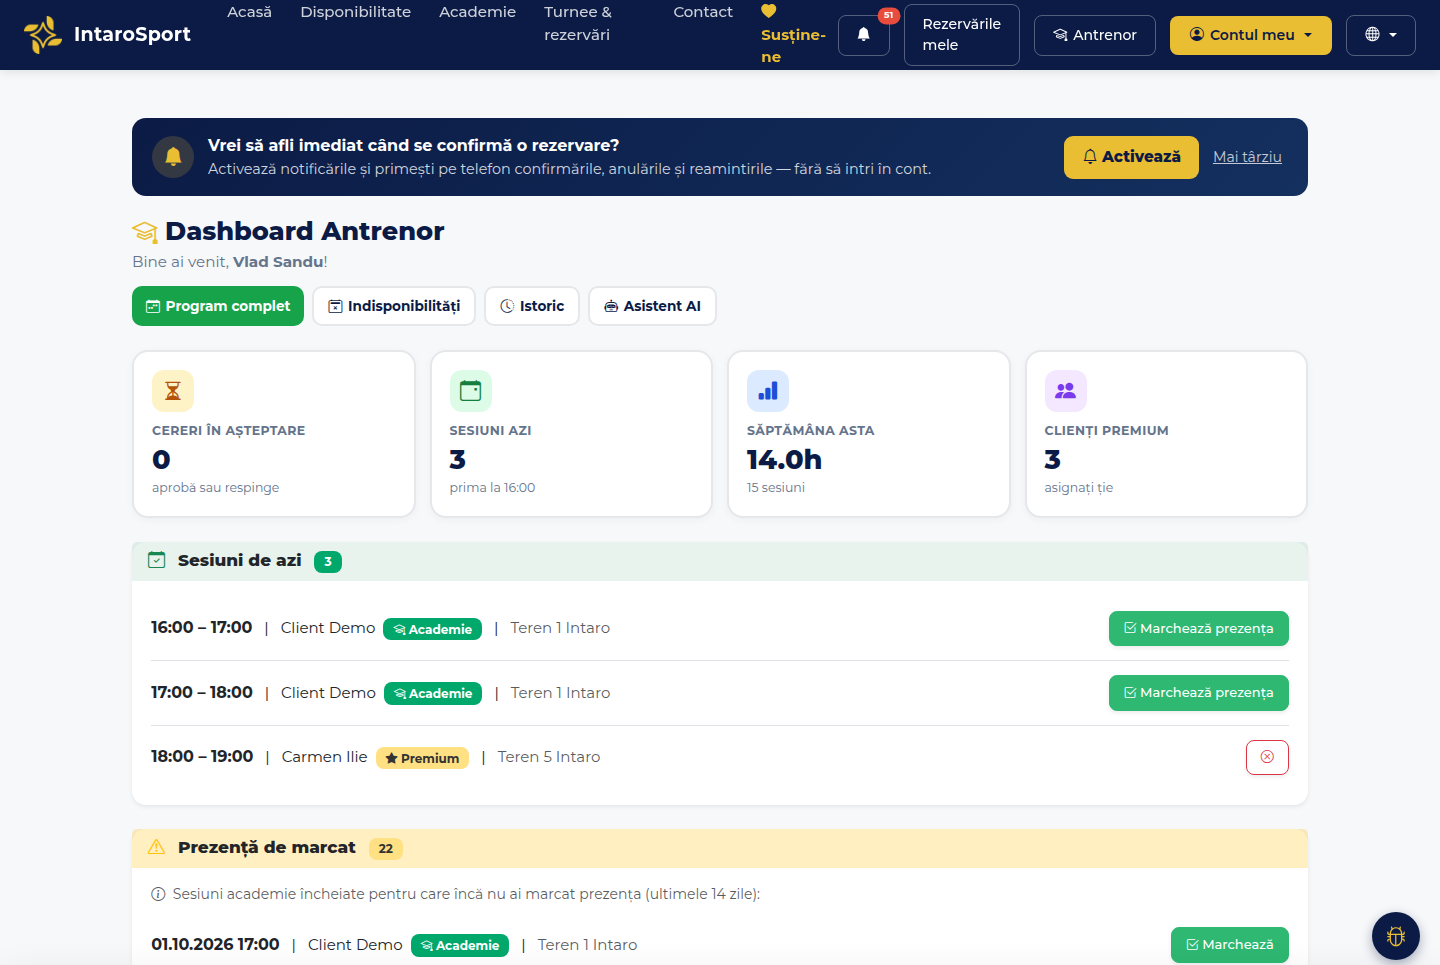Click the Săptămâna asta 14.0h card
This screenshot has width=1440, height=965.
(x=869, y=434)
